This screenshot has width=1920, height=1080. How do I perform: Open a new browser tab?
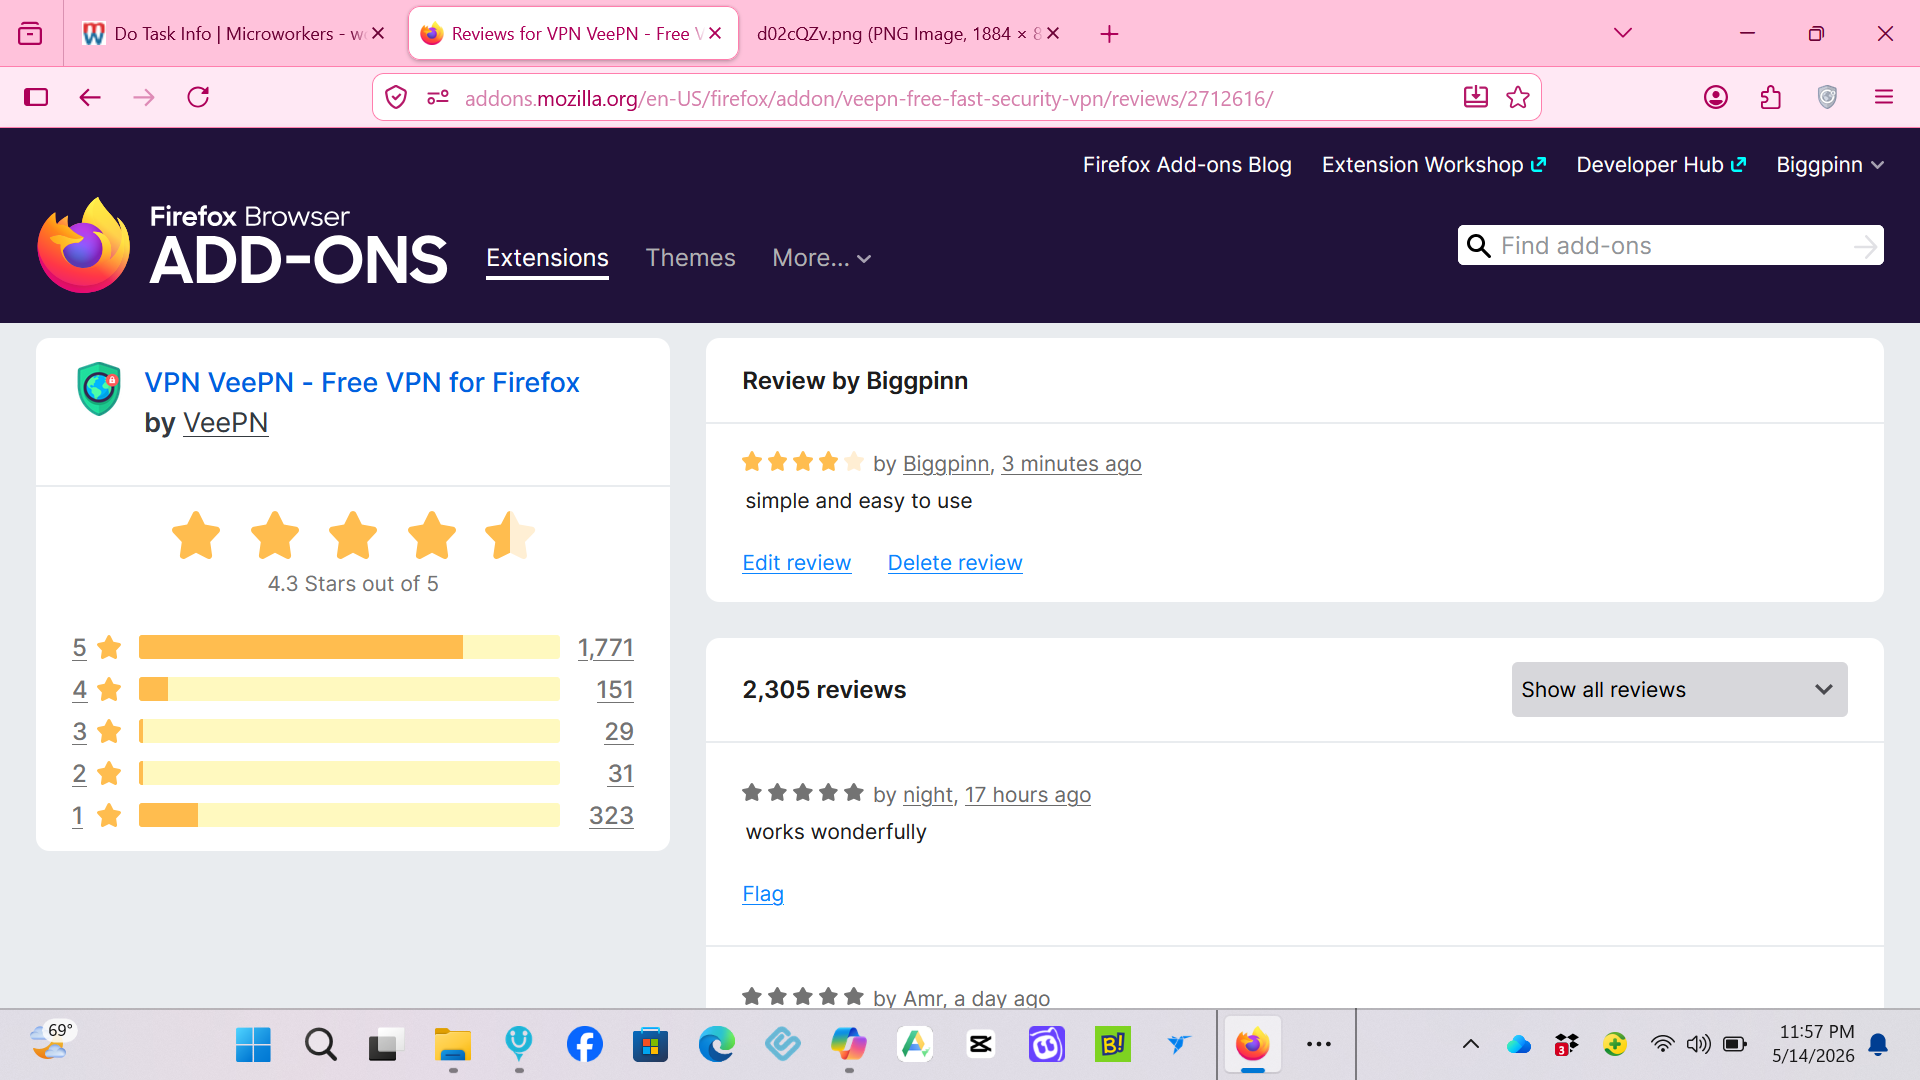[x=1109, y=34]
